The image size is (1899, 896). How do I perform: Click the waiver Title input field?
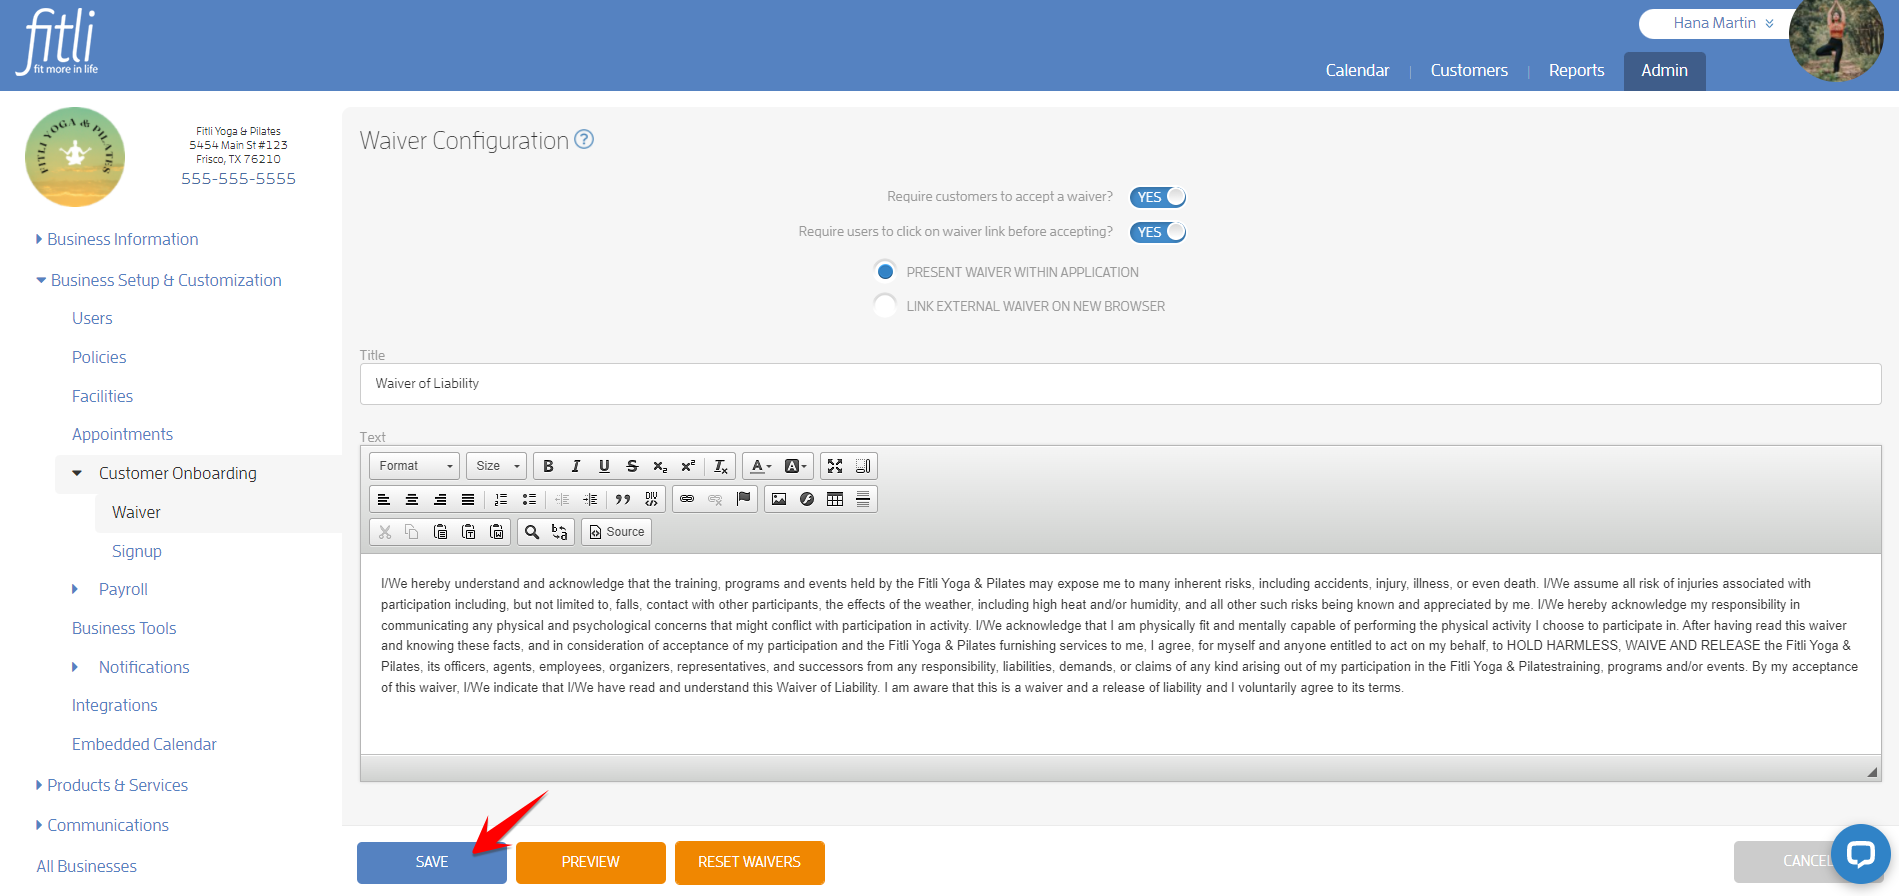pos(1120,384)
